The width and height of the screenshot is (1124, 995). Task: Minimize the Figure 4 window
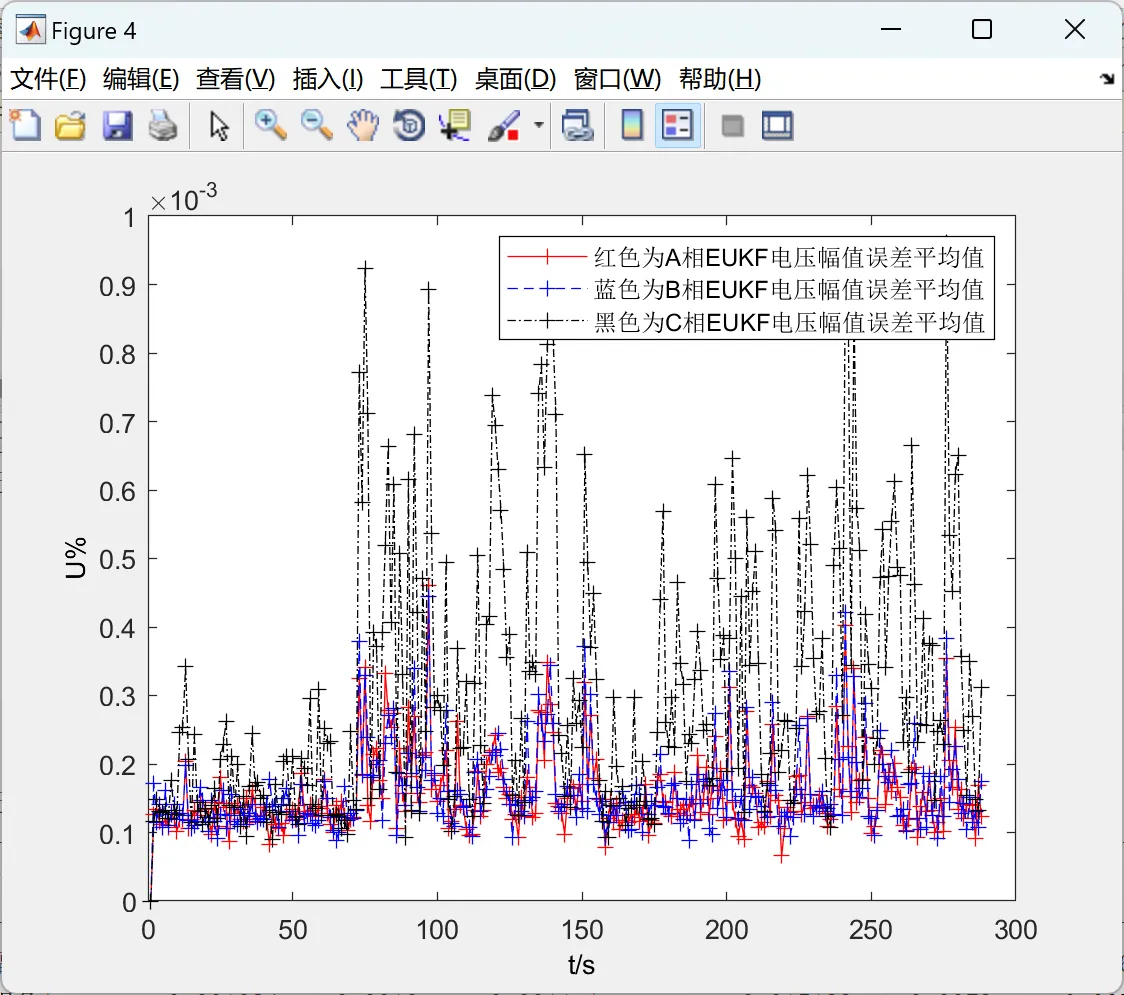[x=890, y=29]
